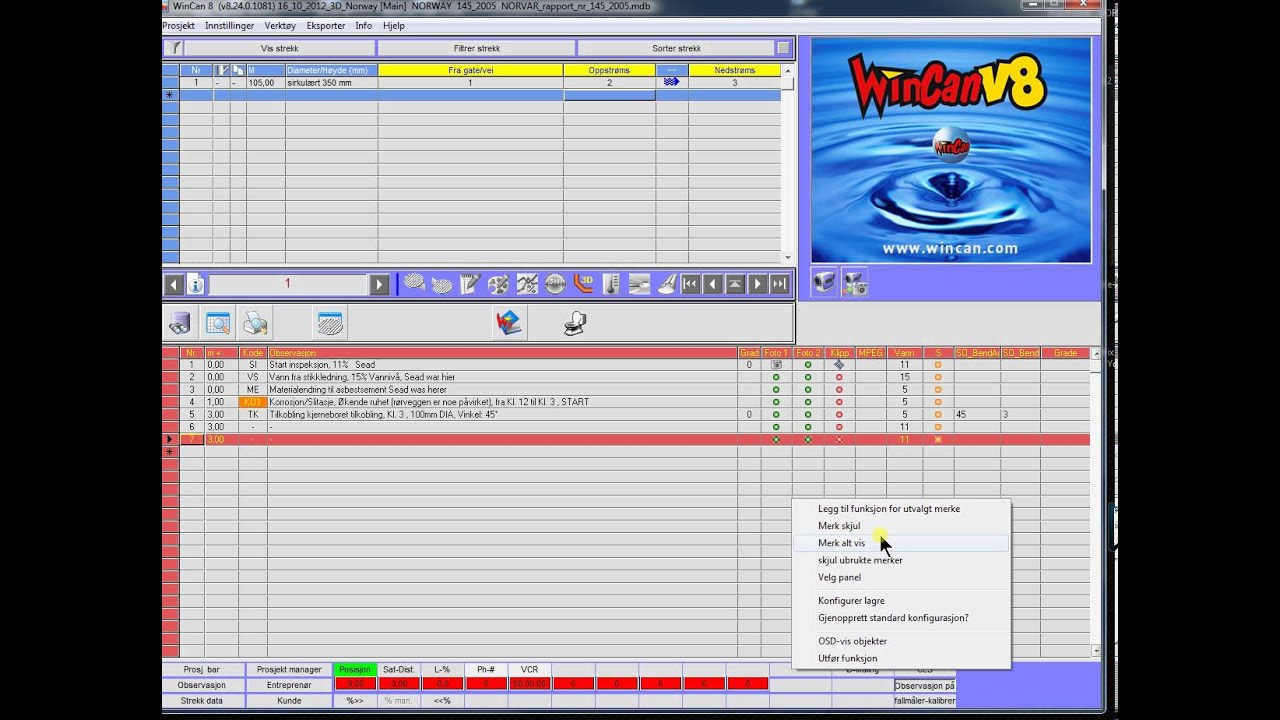Open the Innstillinger menu
The image size is (1280, 720).
pyautogui.click(x=229, y=25)
